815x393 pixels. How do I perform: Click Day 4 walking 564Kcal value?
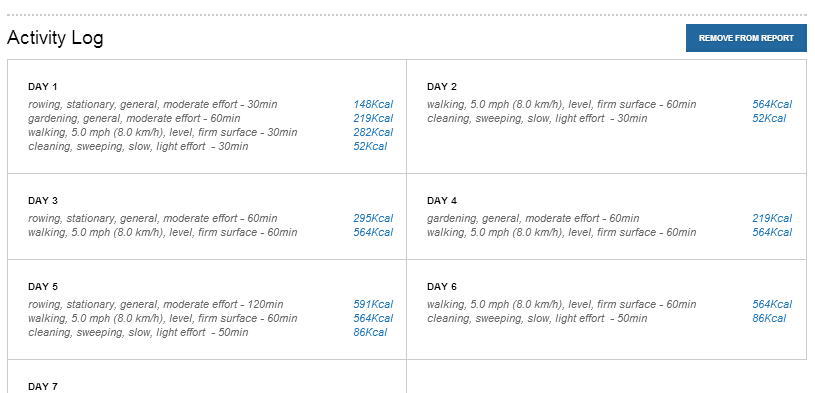(772, 232)
